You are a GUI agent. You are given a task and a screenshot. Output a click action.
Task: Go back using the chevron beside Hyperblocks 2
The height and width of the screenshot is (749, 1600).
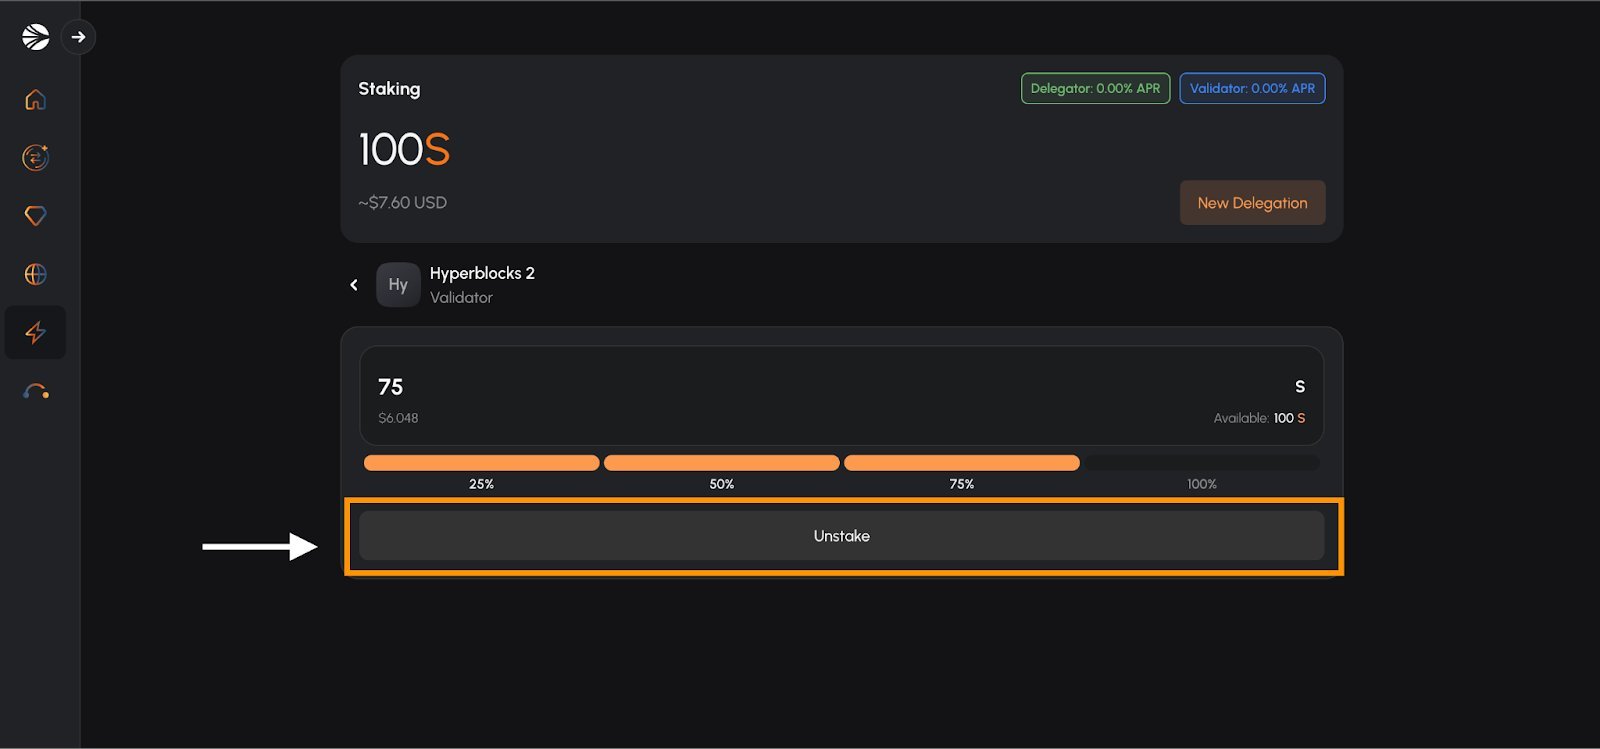click(354, 285)
